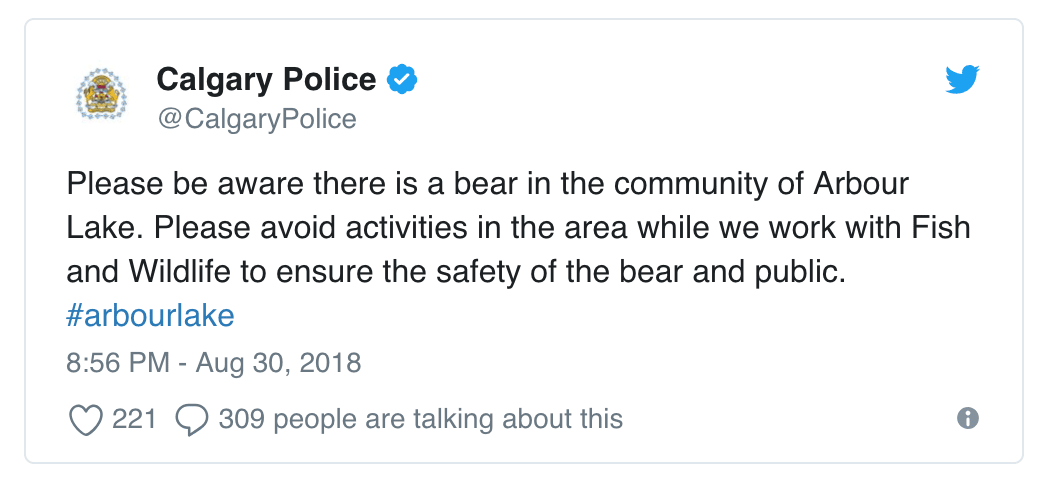Image resolution: width=1056 pixels, height=488 pixels.
Task: Open replies via the speech bubble icon
Action: (191, 419)
